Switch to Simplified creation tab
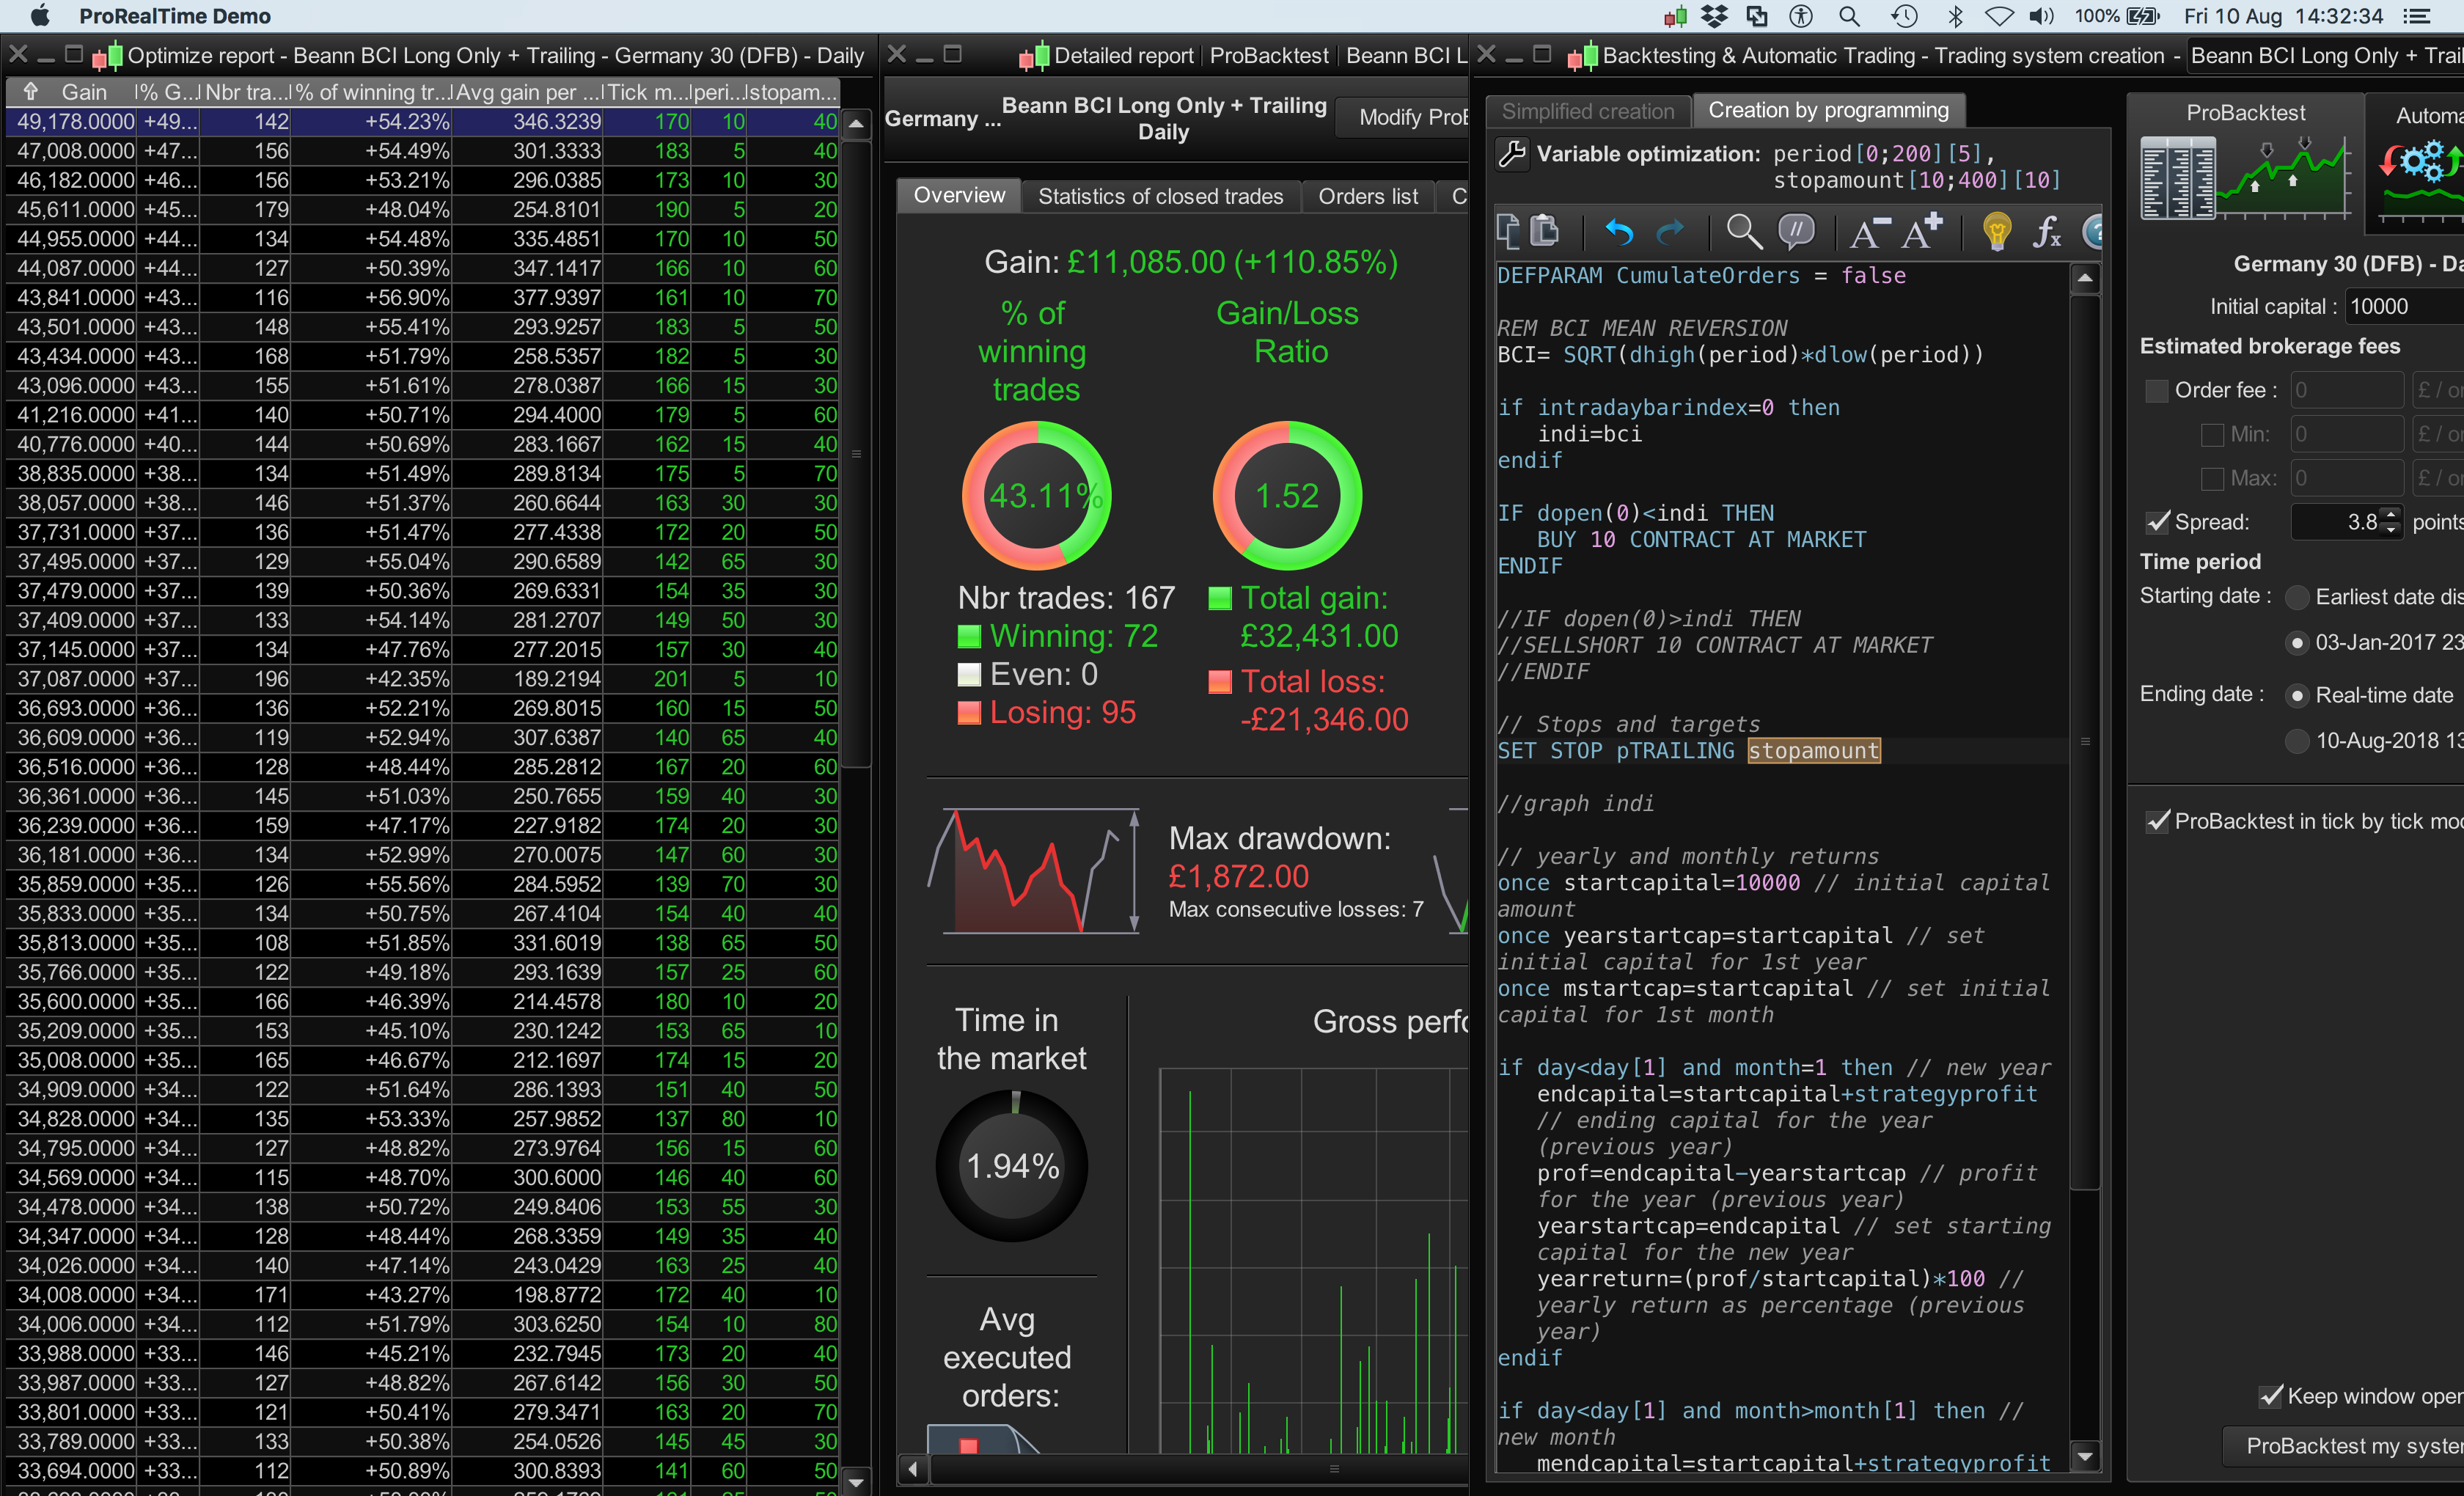The width and height of the screenshot is (2464, 1496). point(1587,111)
